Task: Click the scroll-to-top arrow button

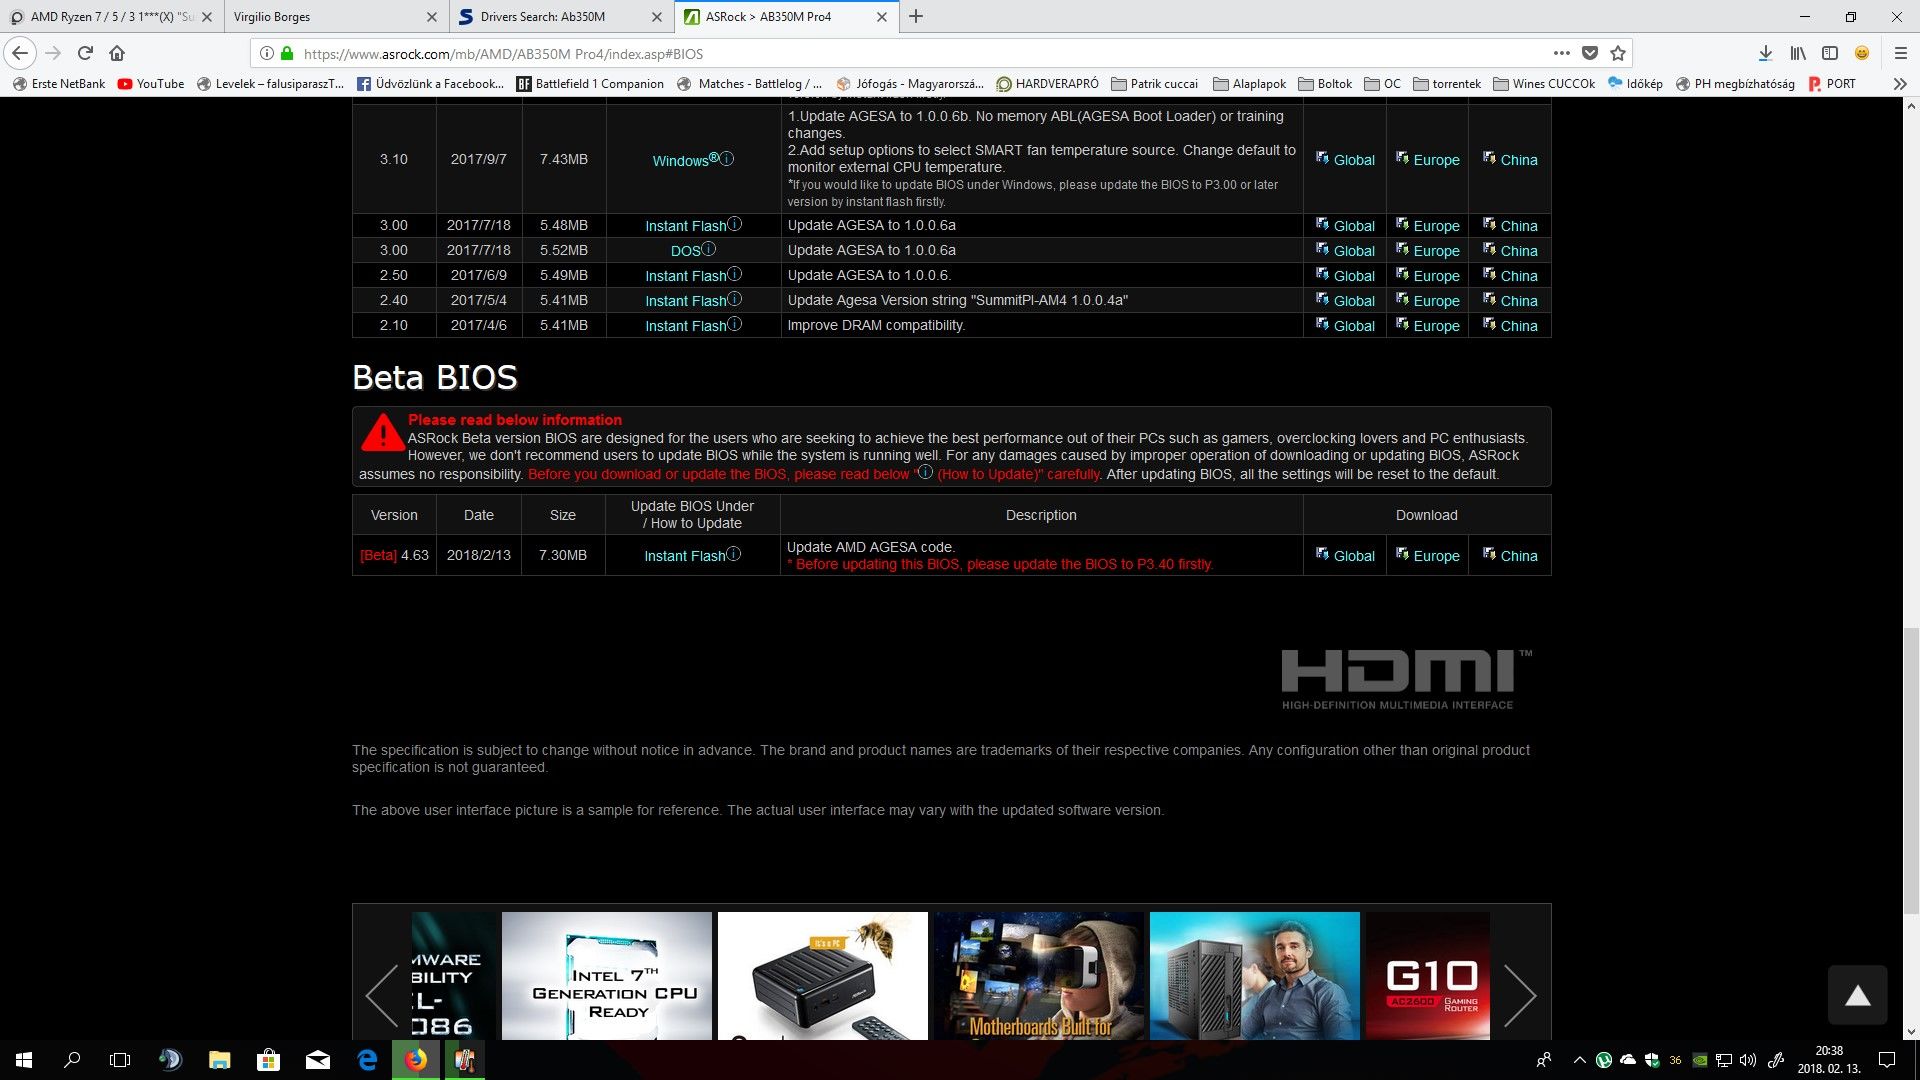Action: 1857,995
